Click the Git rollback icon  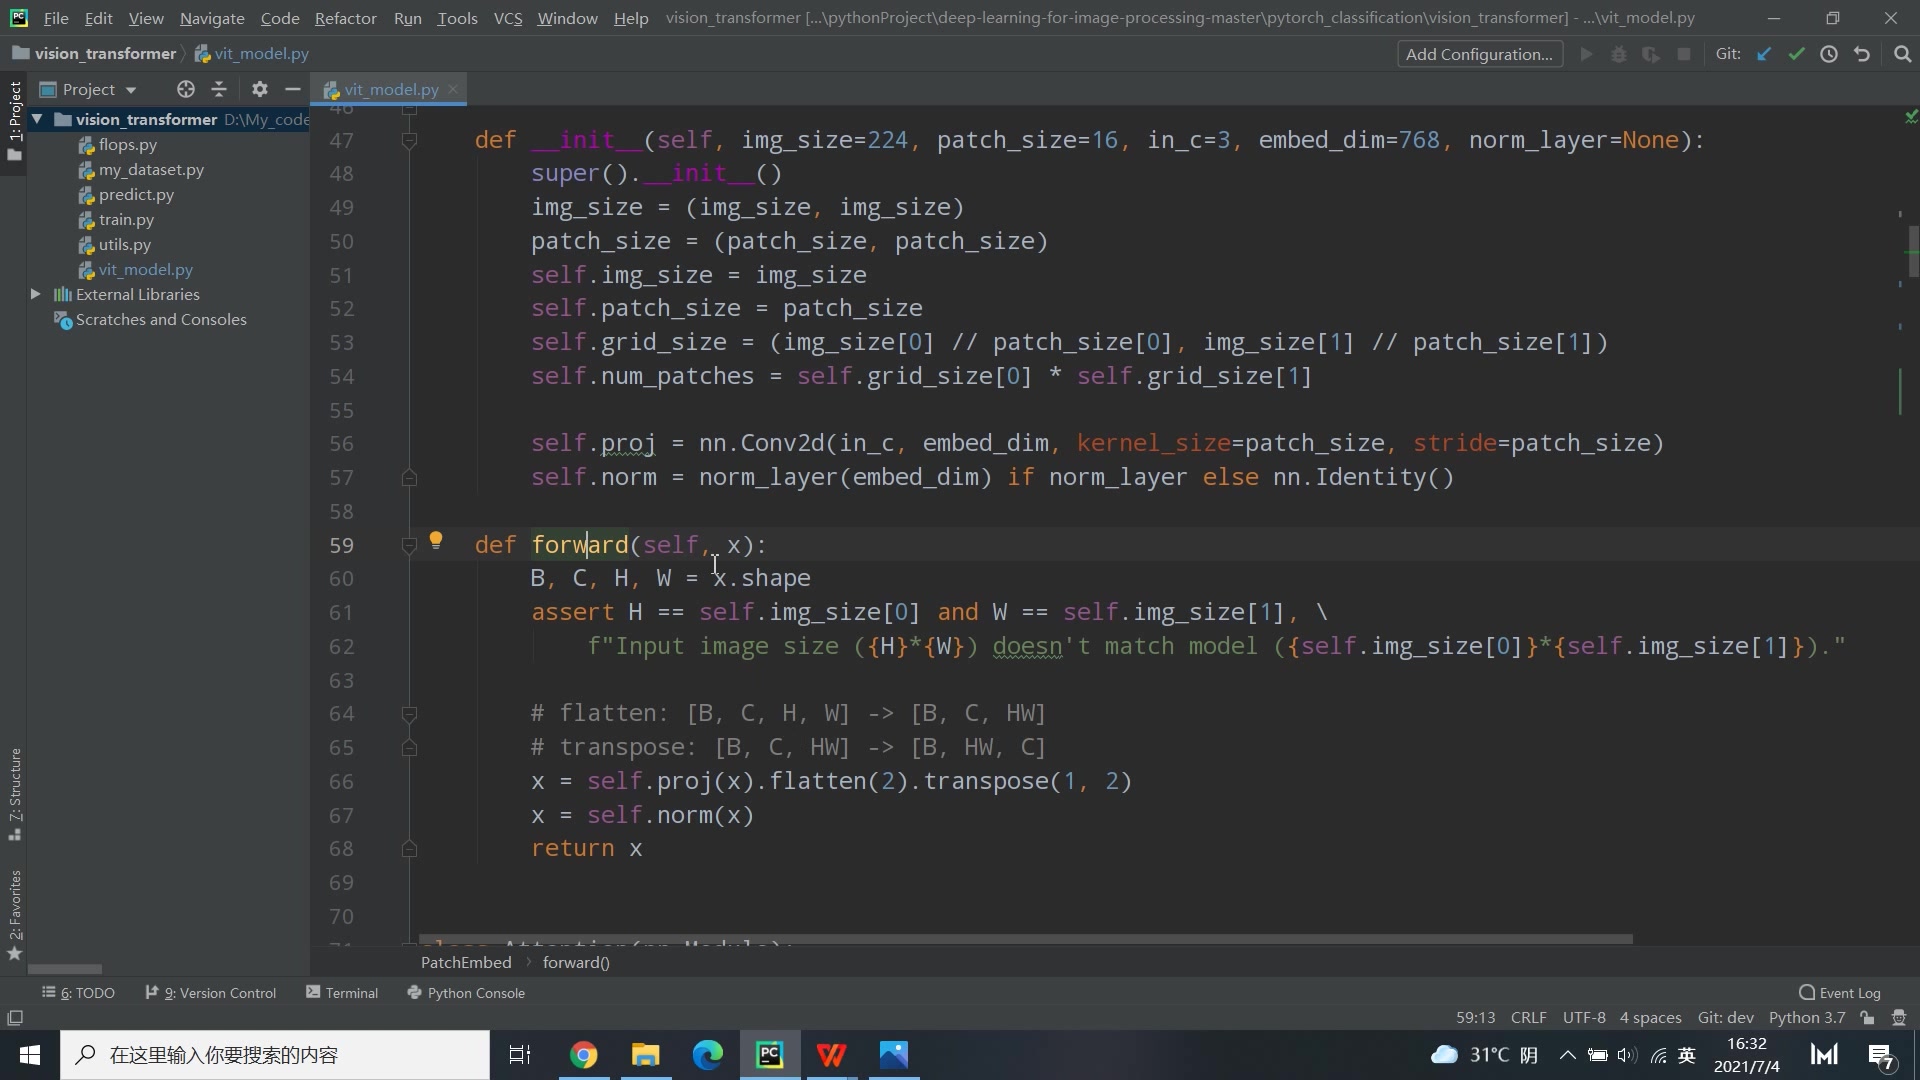click(1862, 54)
